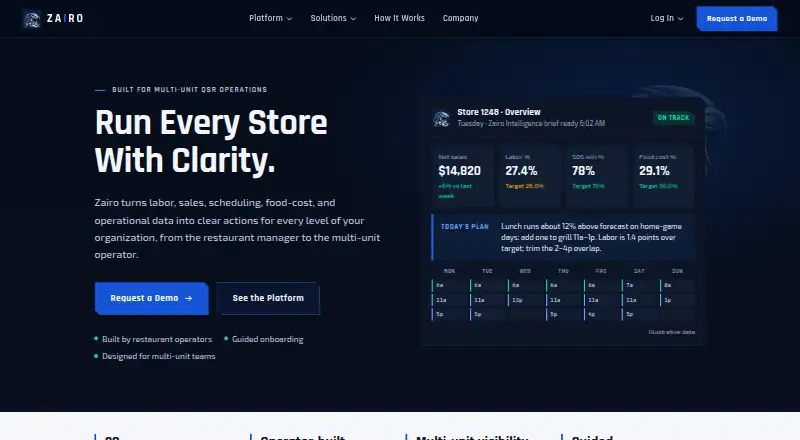This screenshot has height=440, width=800.
Task: Click the TODAY'S PLAN label
Action: pyautogui.click(x=465, y=227)
